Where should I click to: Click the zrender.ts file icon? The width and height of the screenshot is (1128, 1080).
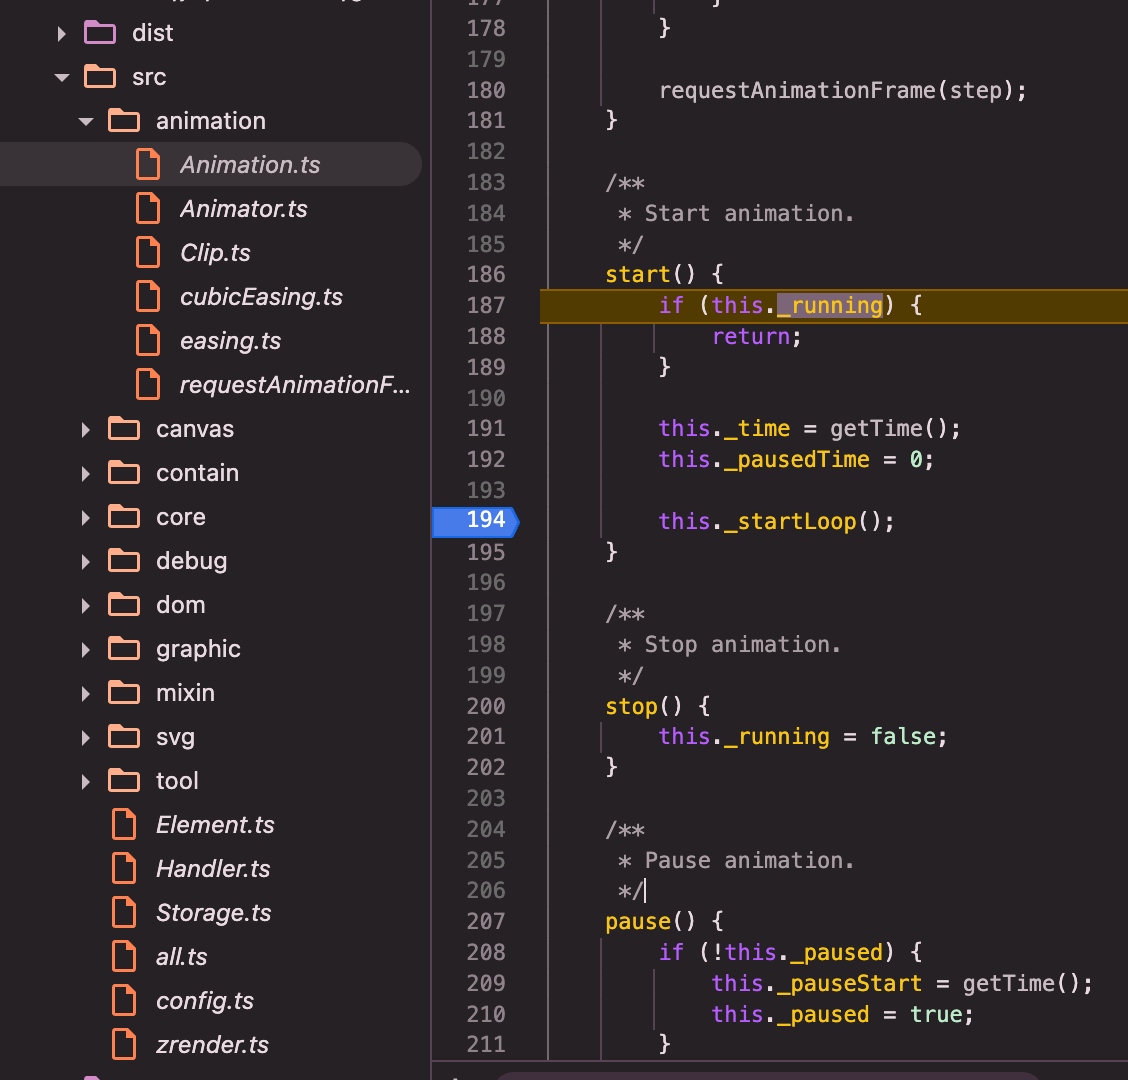124,1045
